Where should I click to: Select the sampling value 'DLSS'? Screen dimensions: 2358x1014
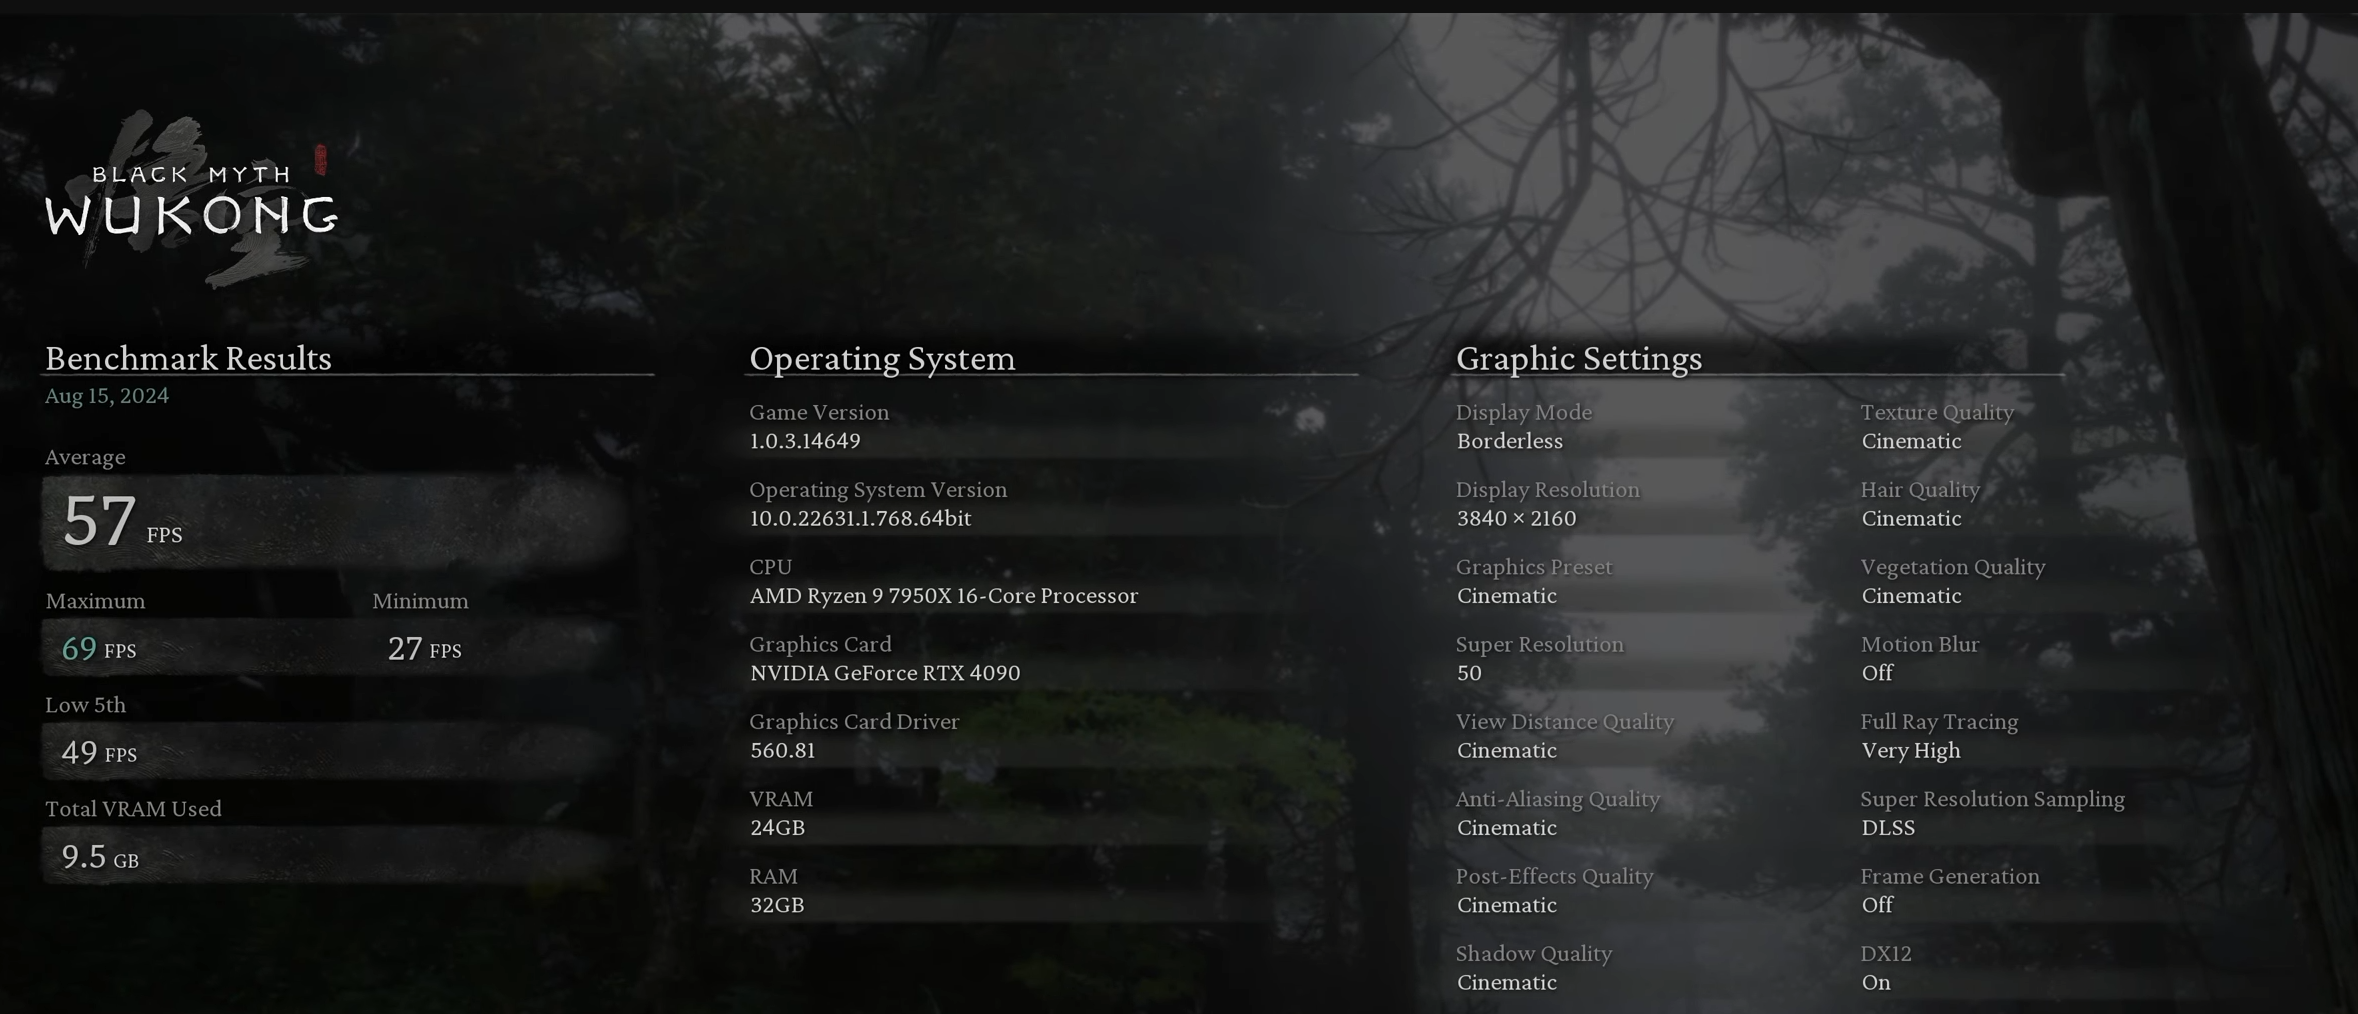(1888, 828)
